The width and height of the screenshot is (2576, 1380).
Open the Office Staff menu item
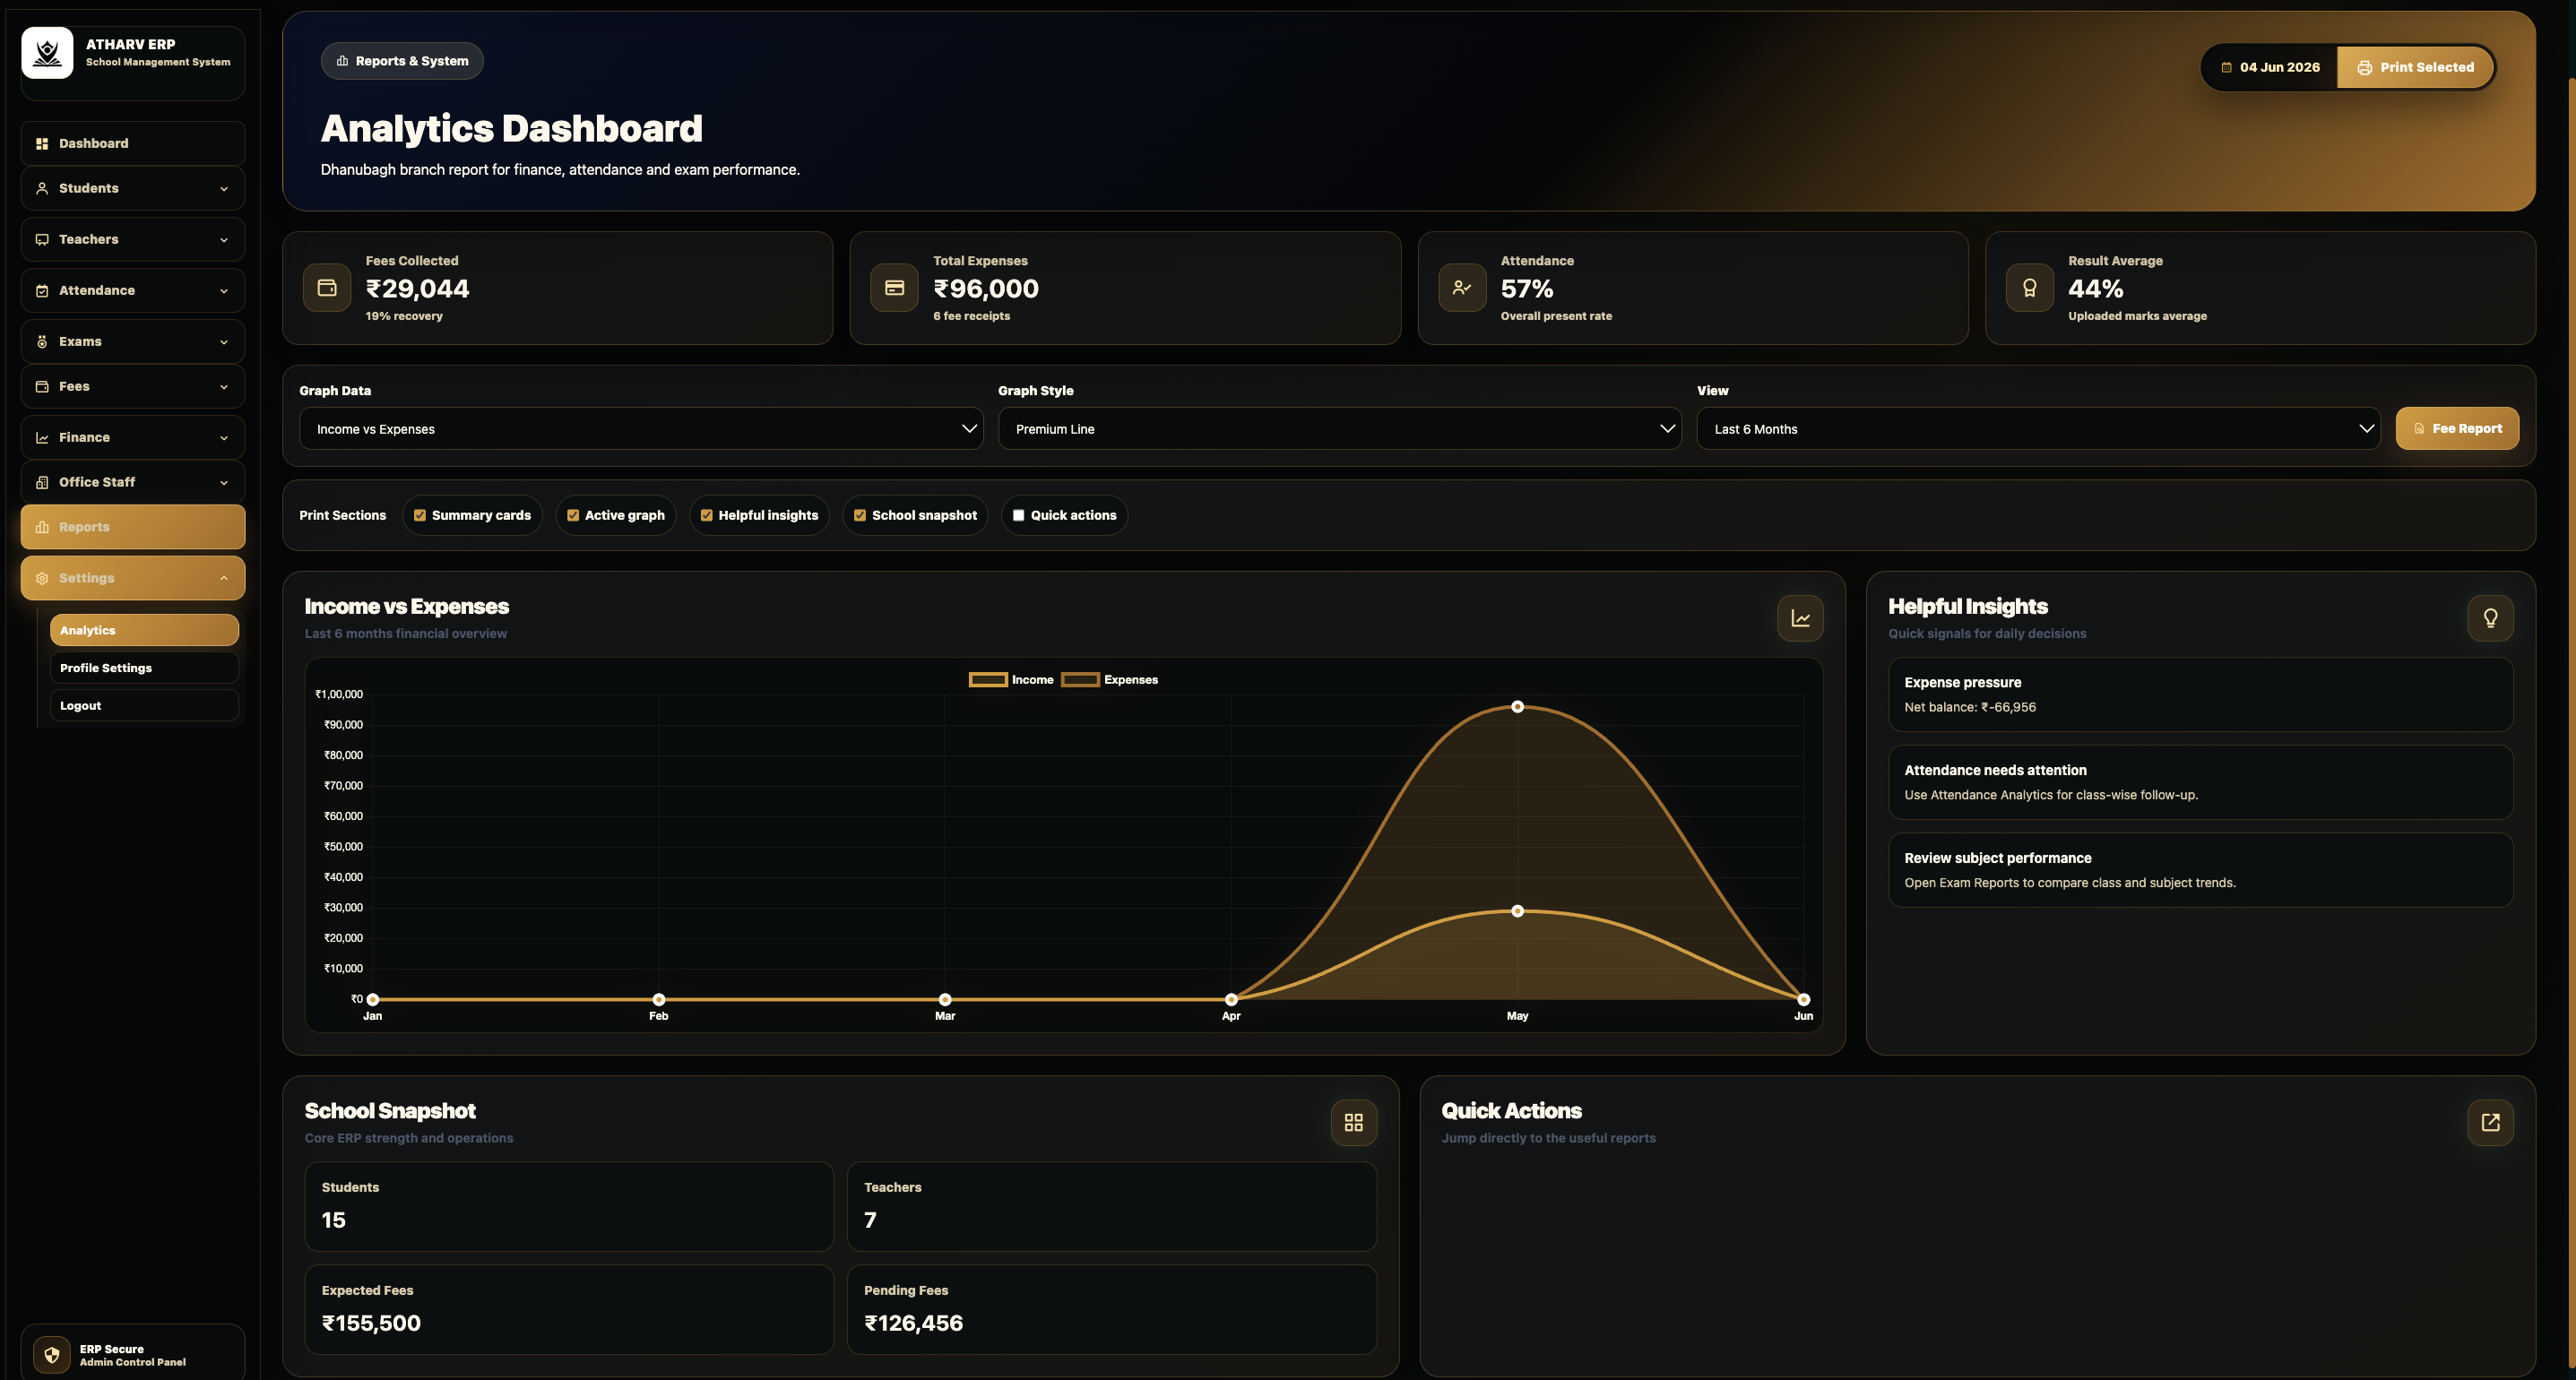pos(133,482)
